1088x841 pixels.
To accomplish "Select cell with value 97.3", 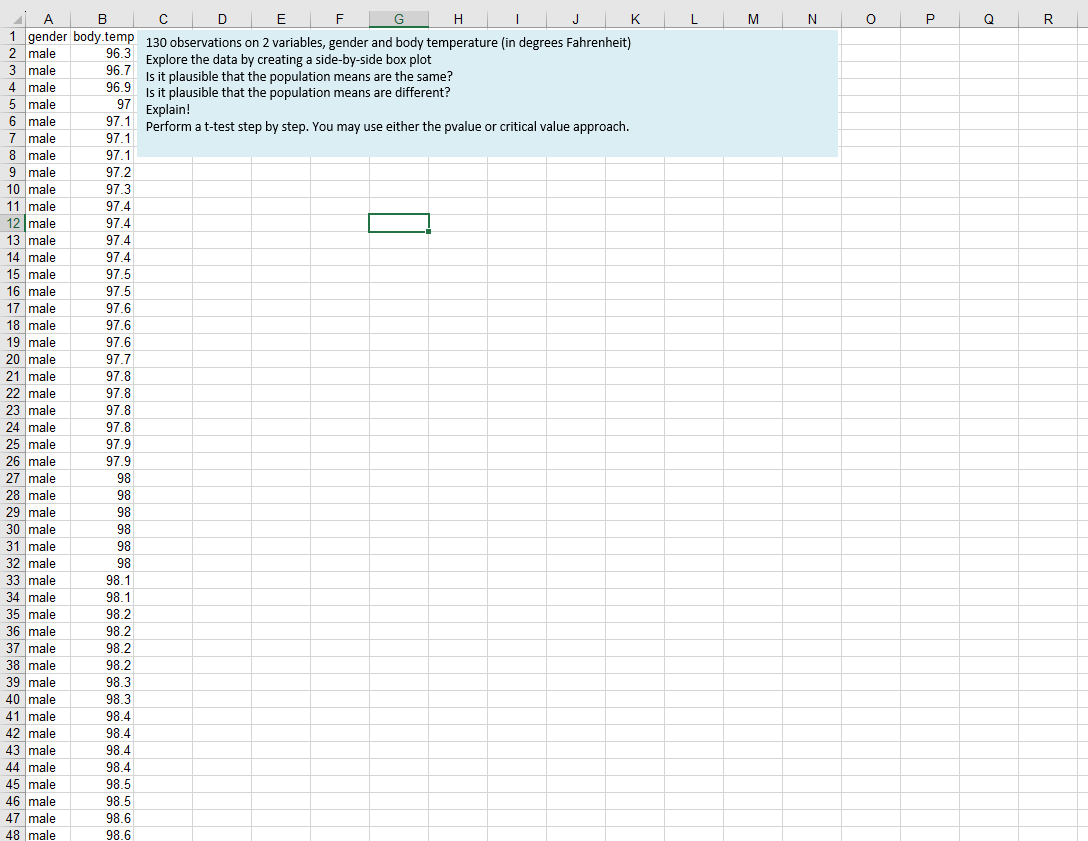I will [102, 189].
